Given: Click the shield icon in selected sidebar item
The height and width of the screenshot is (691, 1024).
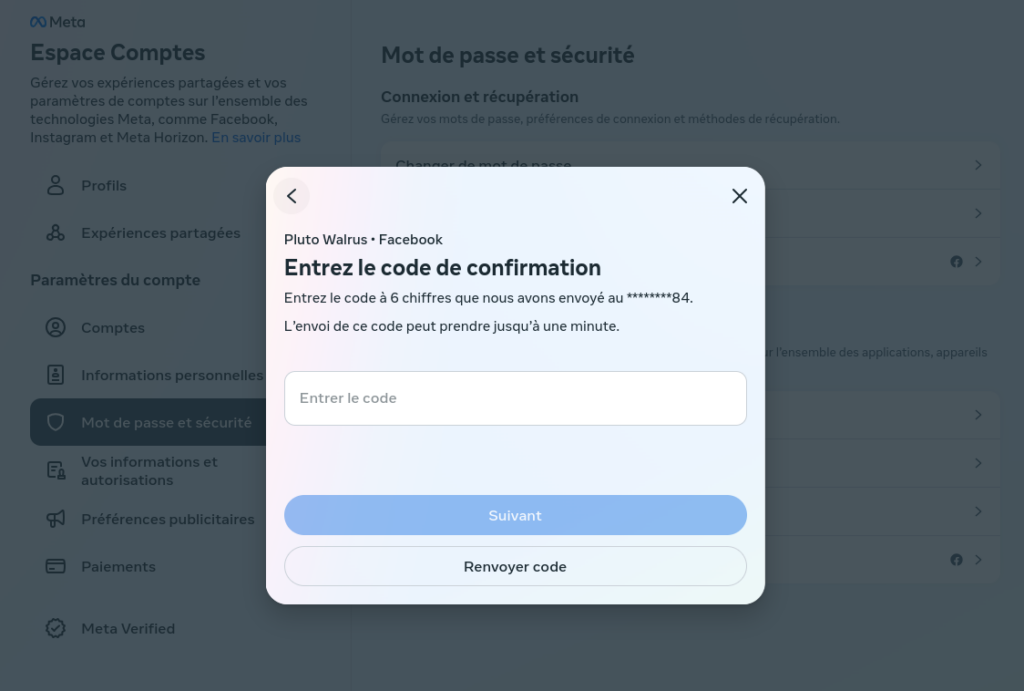Looking at the screenshot, I should click(56, 423).
